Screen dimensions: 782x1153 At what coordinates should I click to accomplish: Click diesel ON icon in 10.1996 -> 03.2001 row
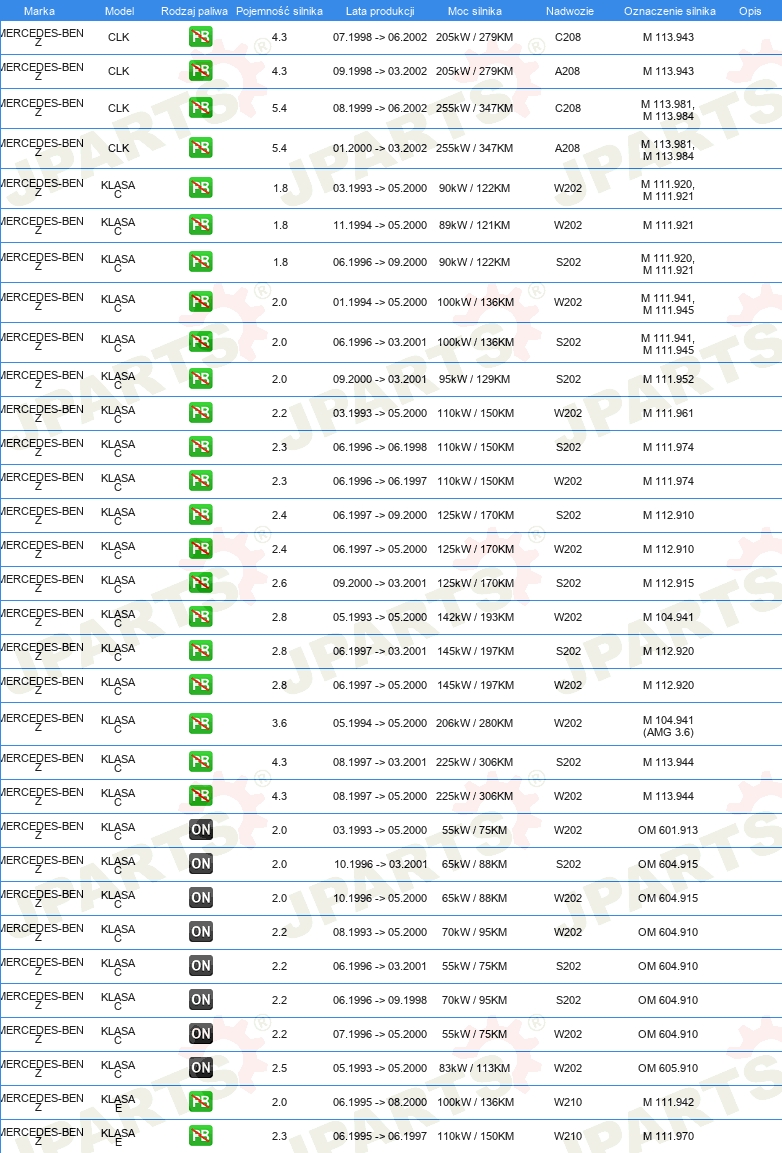click(x=200, y=863)
